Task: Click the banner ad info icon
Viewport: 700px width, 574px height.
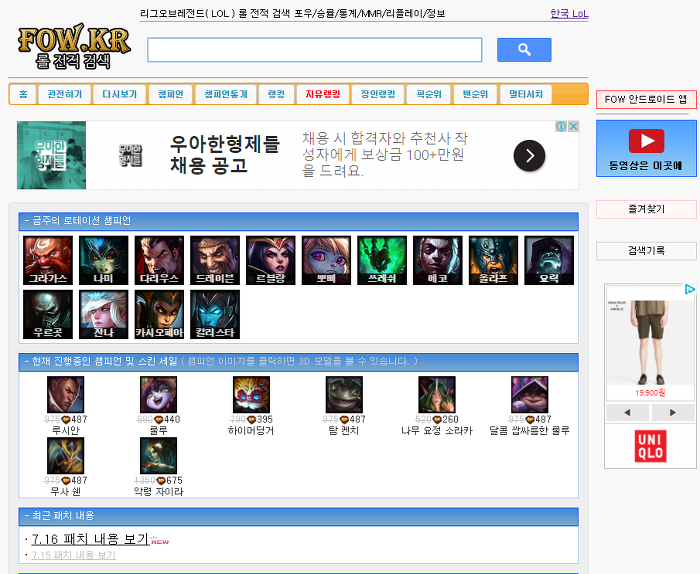Action: [x=561, y=126]
